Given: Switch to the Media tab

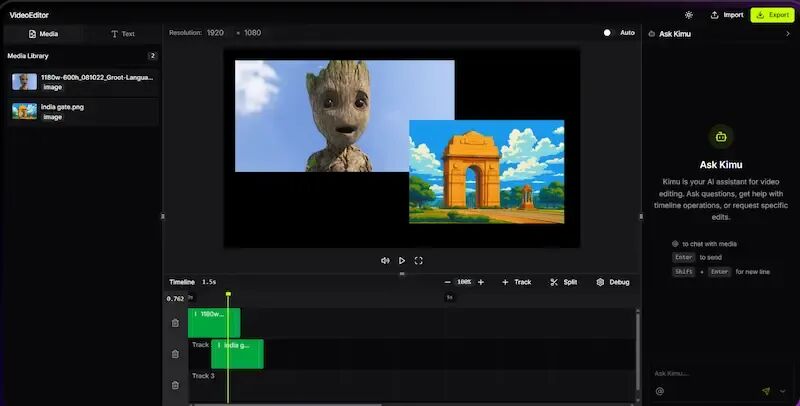Looking at the screenshot, I should point(43,34).
